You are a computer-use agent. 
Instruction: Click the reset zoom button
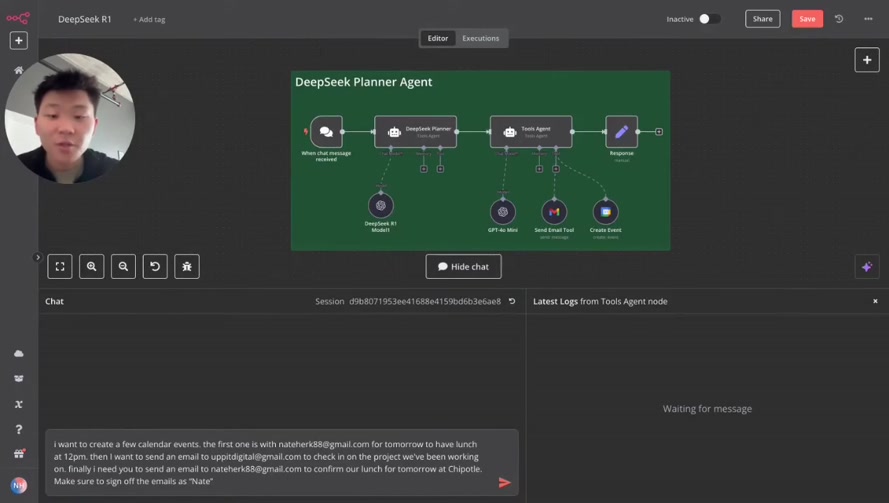[155, 267]
